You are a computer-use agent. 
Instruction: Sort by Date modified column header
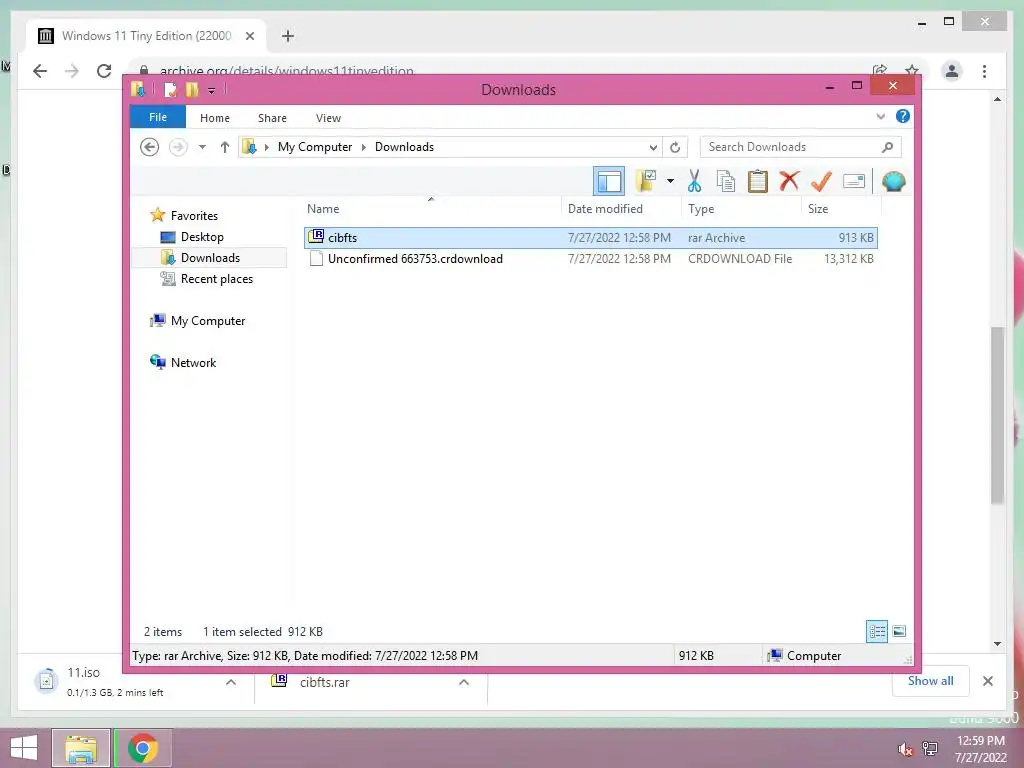pos(605,209)
